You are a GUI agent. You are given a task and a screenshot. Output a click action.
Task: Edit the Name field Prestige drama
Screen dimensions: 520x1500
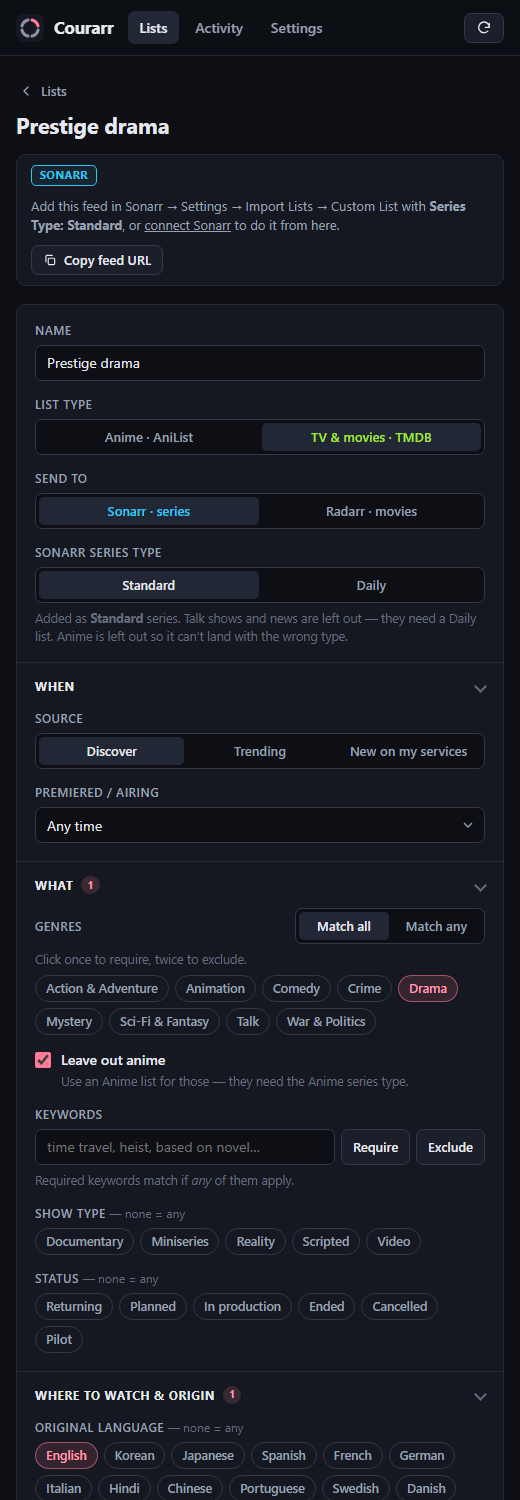(260, 363)
